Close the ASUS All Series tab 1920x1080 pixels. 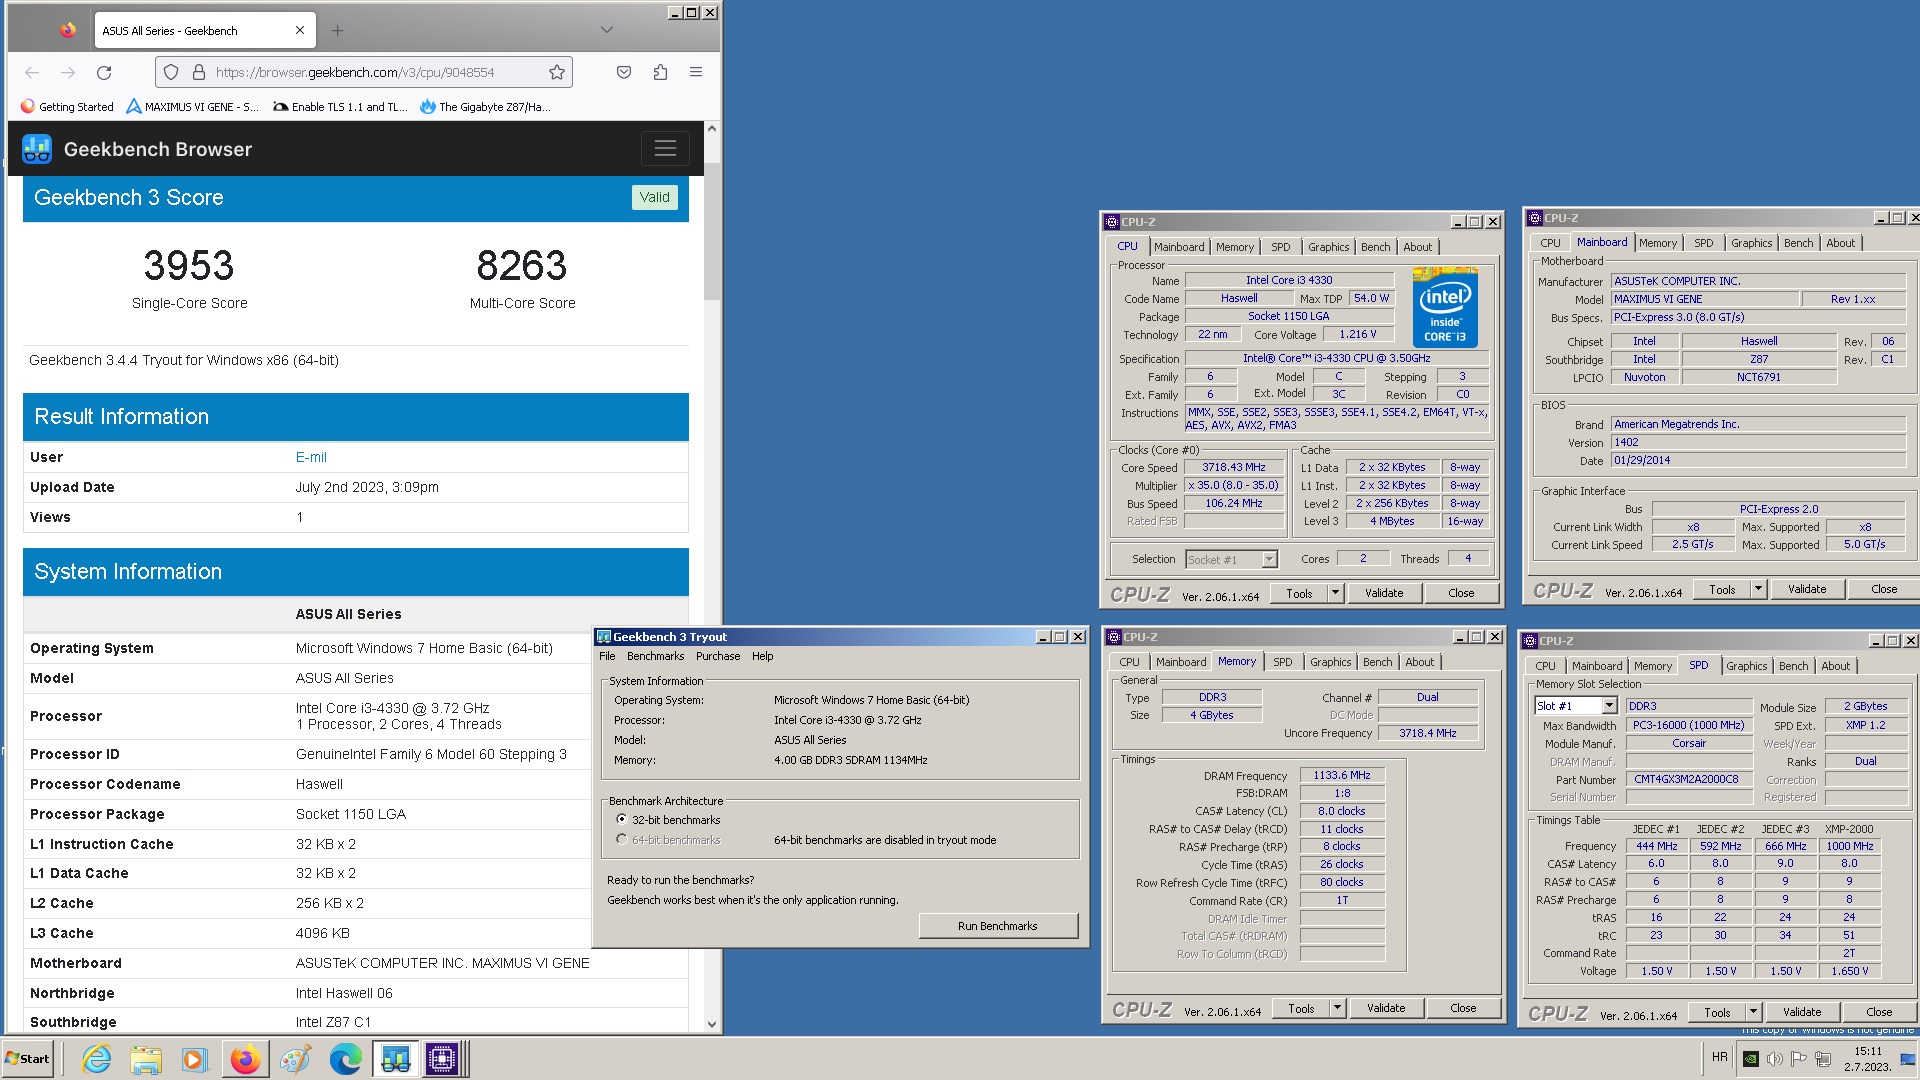(x=300, y=31)
